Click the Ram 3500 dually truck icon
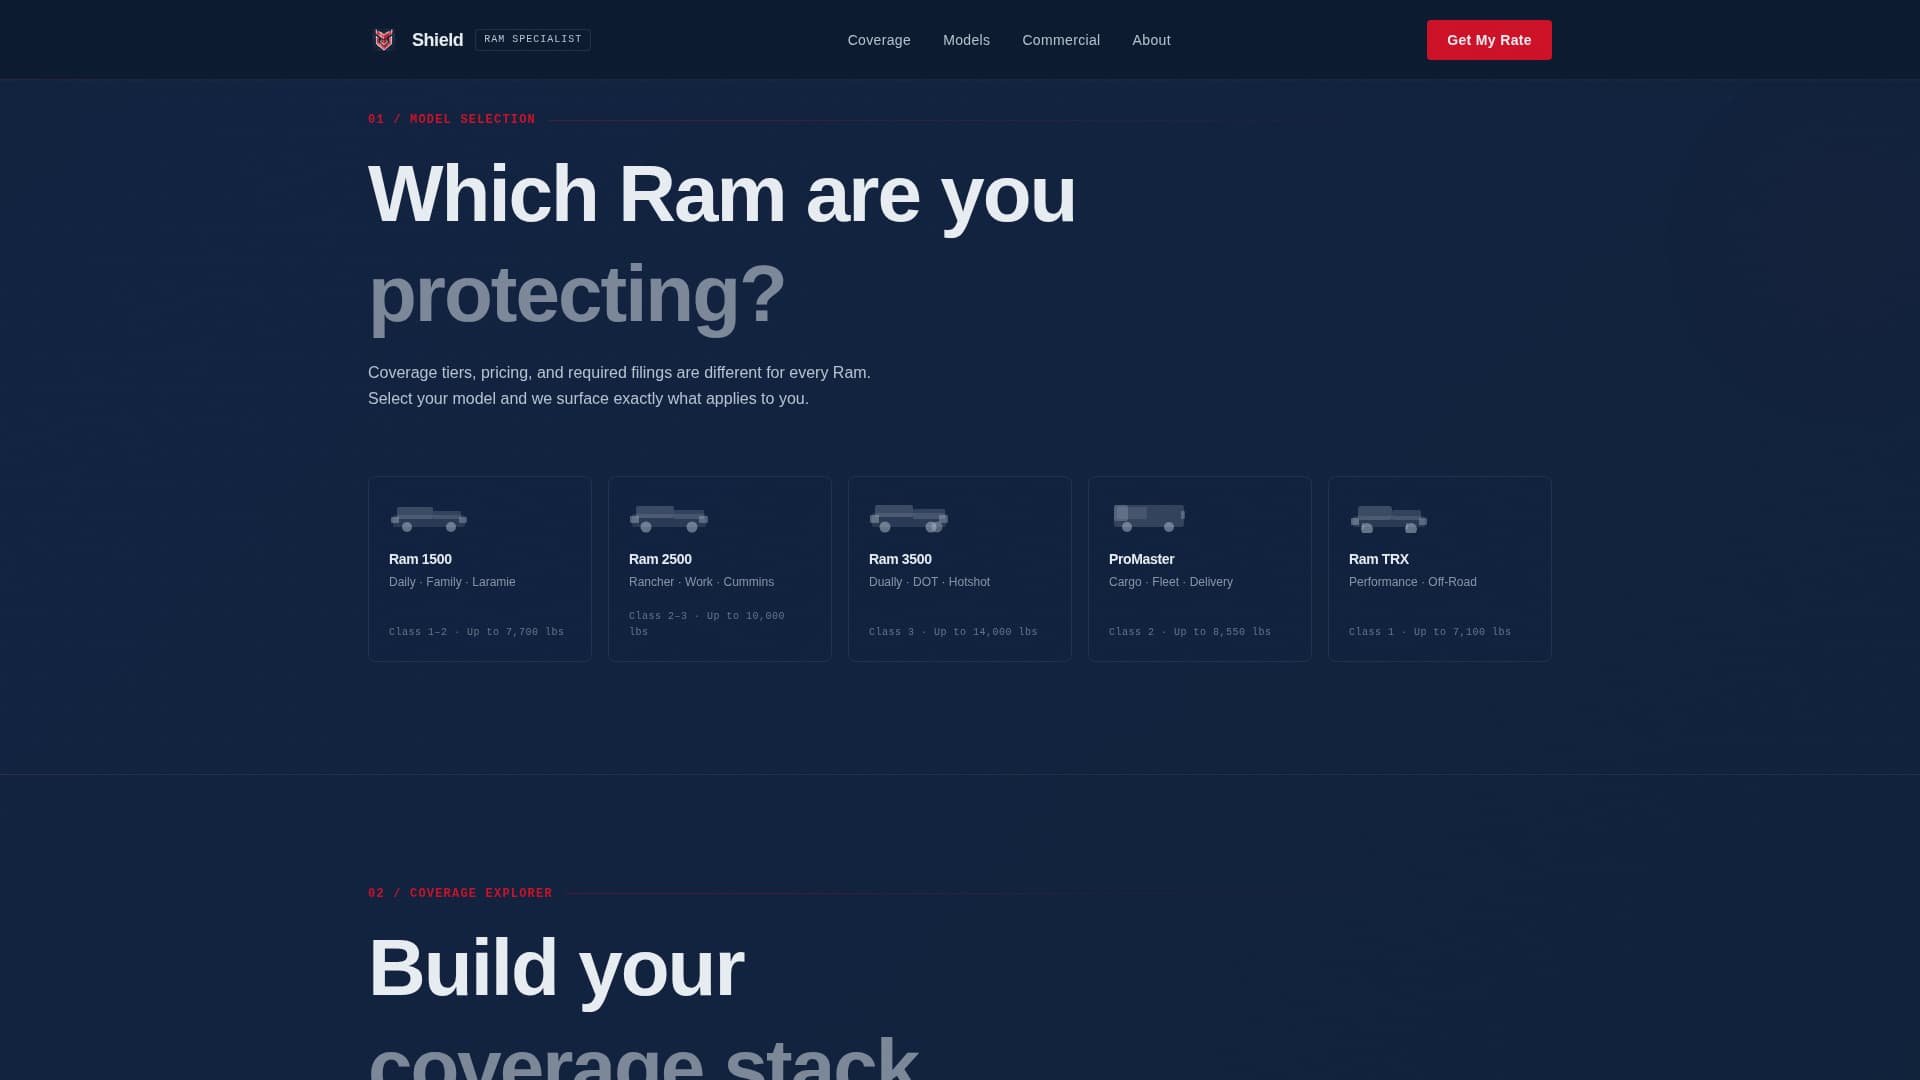The image size is (1920, 1080). (909, 518)
